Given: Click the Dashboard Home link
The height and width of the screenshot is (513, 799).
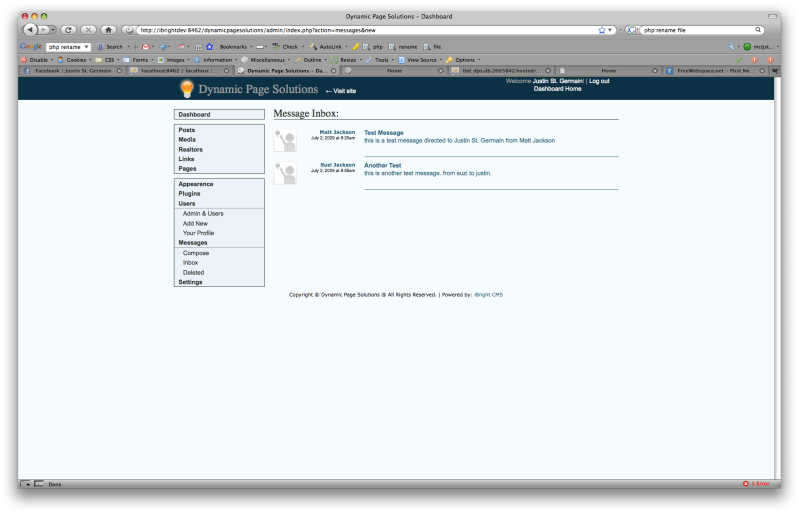Looking at the screenshot, I should [x=557, y=89].
